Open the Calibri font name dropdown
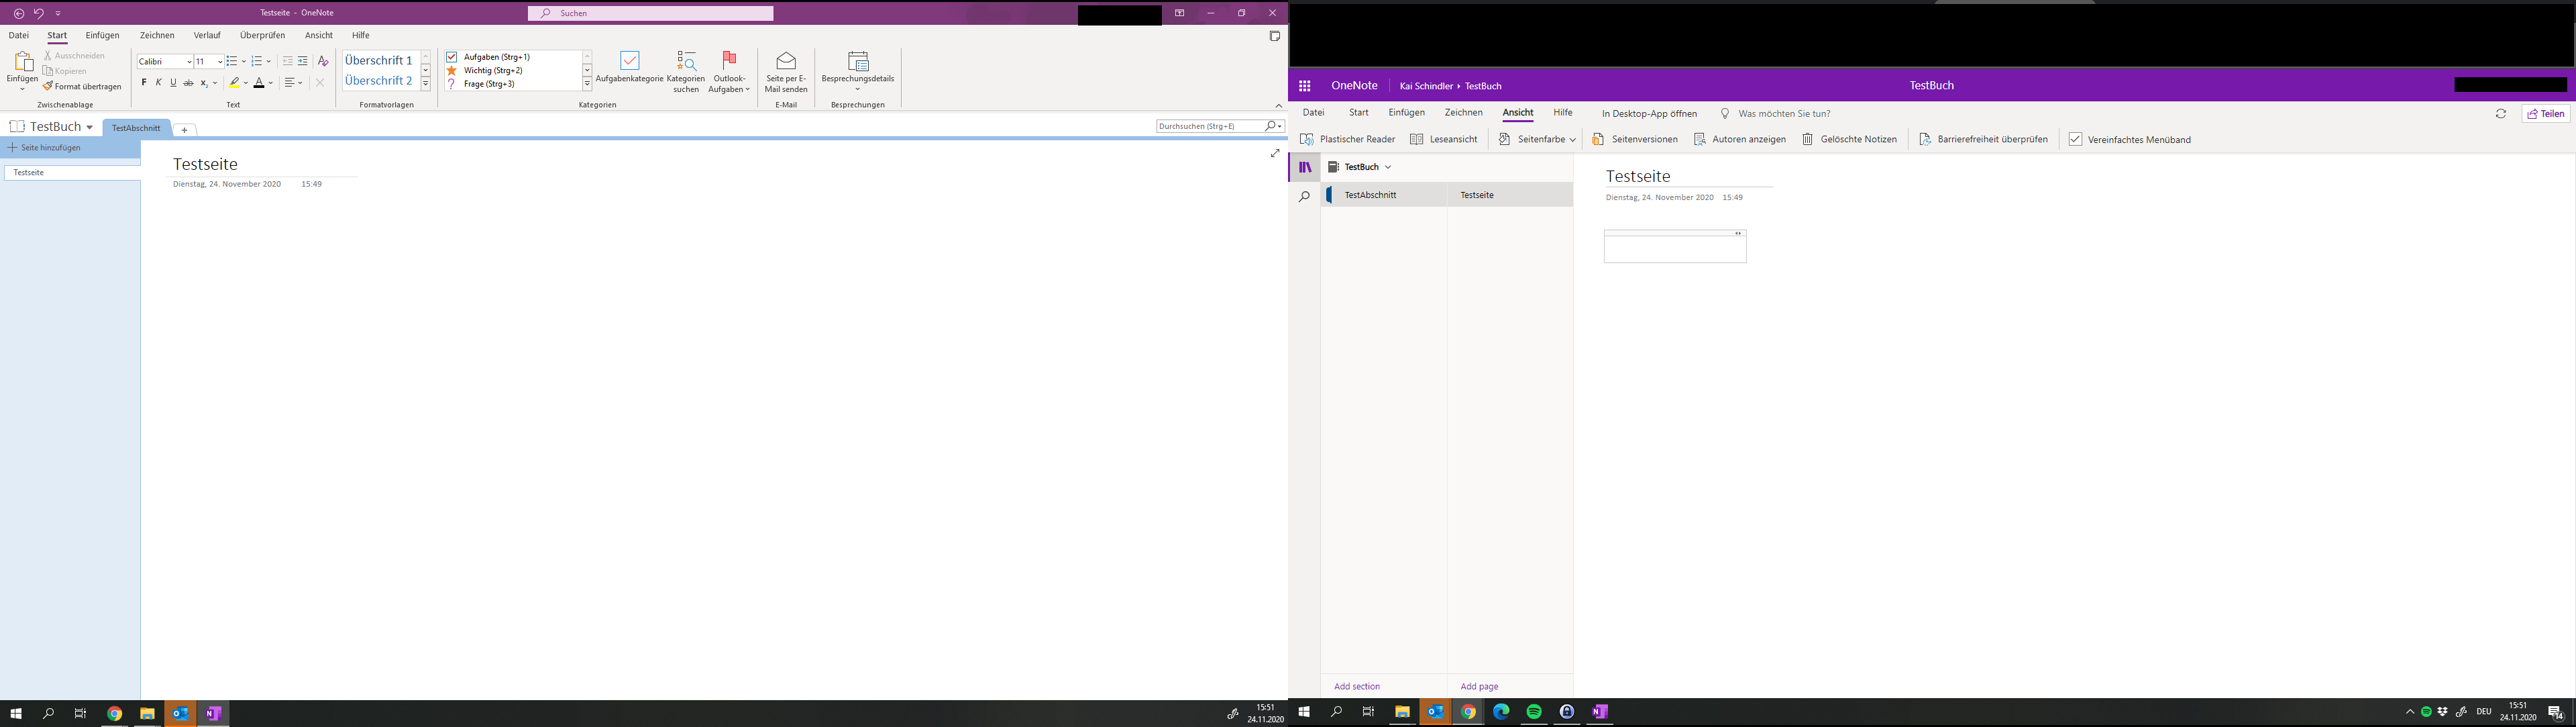 189,62
